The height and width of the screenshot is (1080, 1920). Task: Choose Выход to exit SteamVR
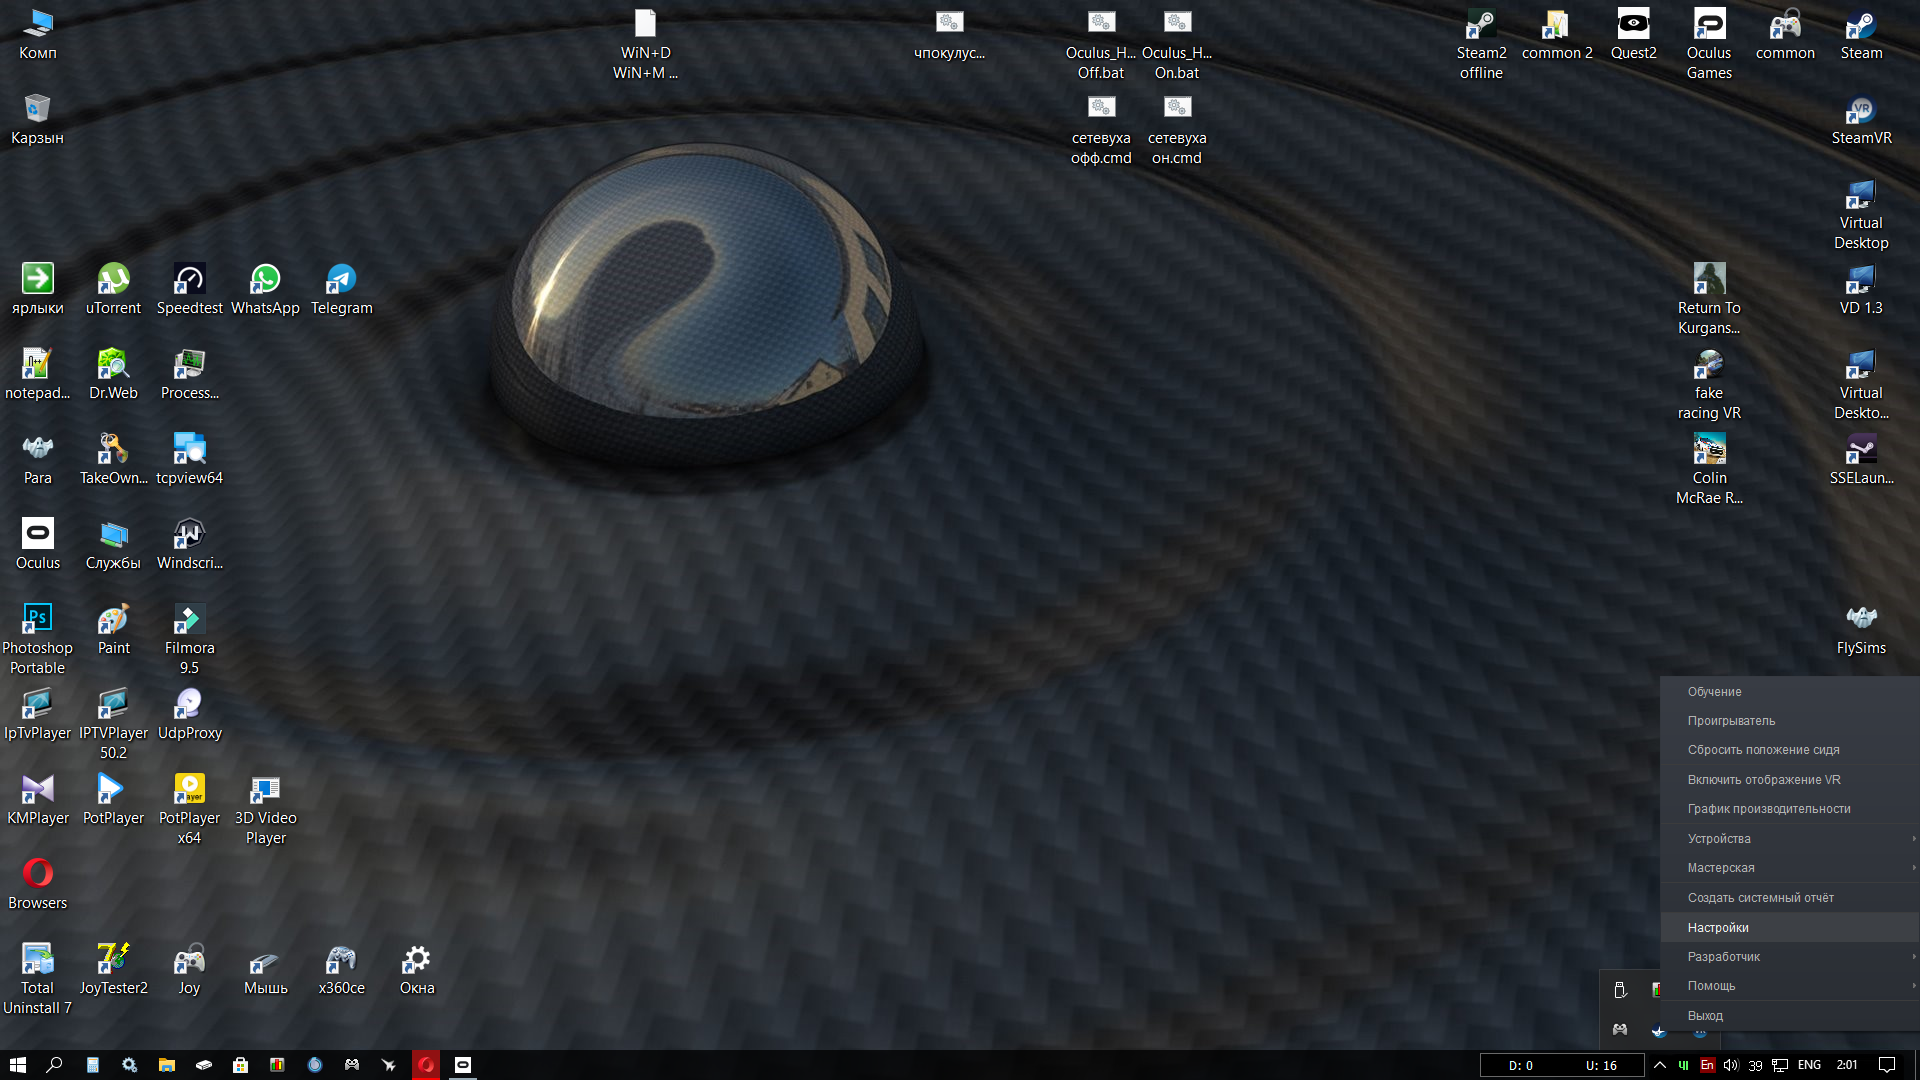pos(1790,1015)
